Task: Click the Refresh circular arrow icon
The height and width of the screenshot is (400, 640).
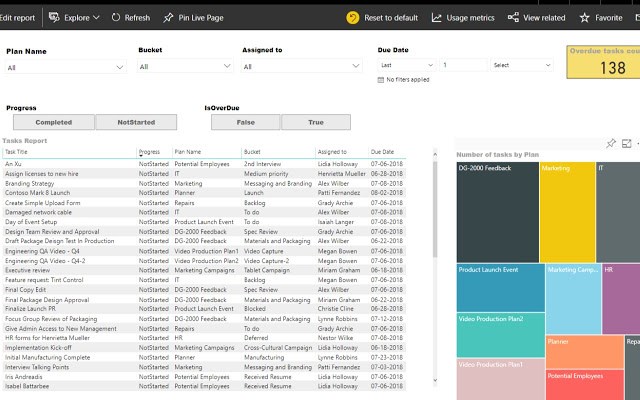Action: [x=116, y=18]
